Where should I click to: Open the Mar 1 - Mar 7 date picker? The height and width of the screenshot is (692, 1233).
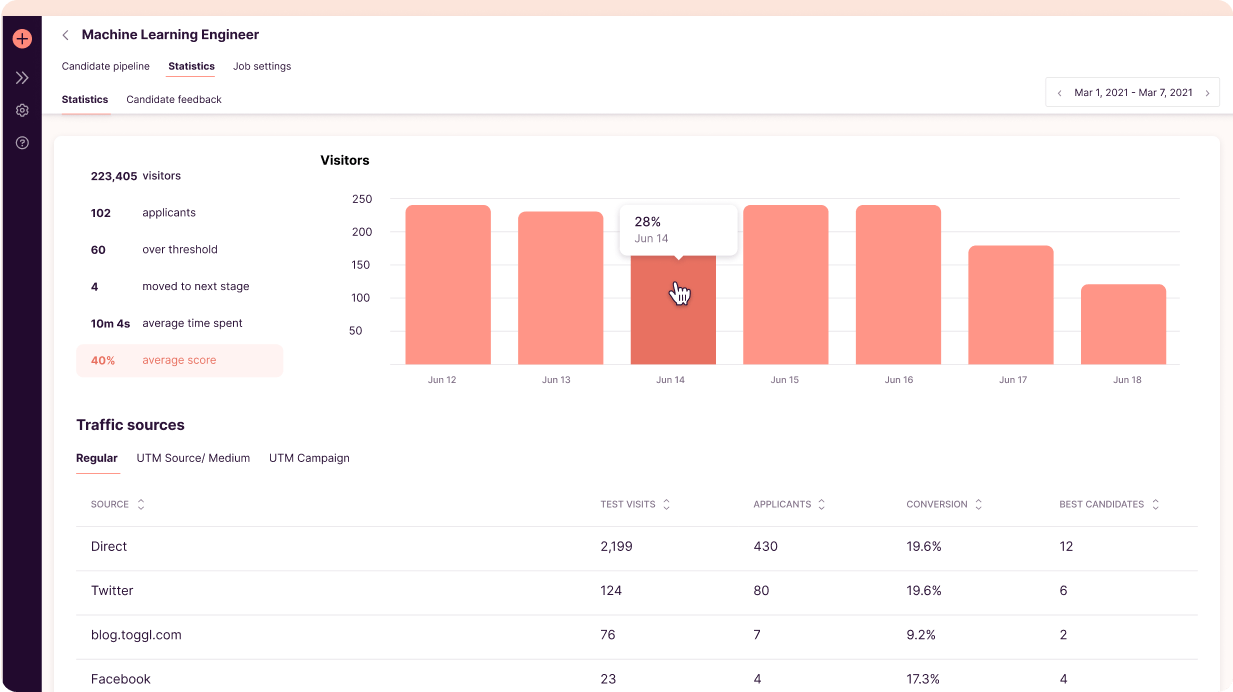(x=1133, y=93)
